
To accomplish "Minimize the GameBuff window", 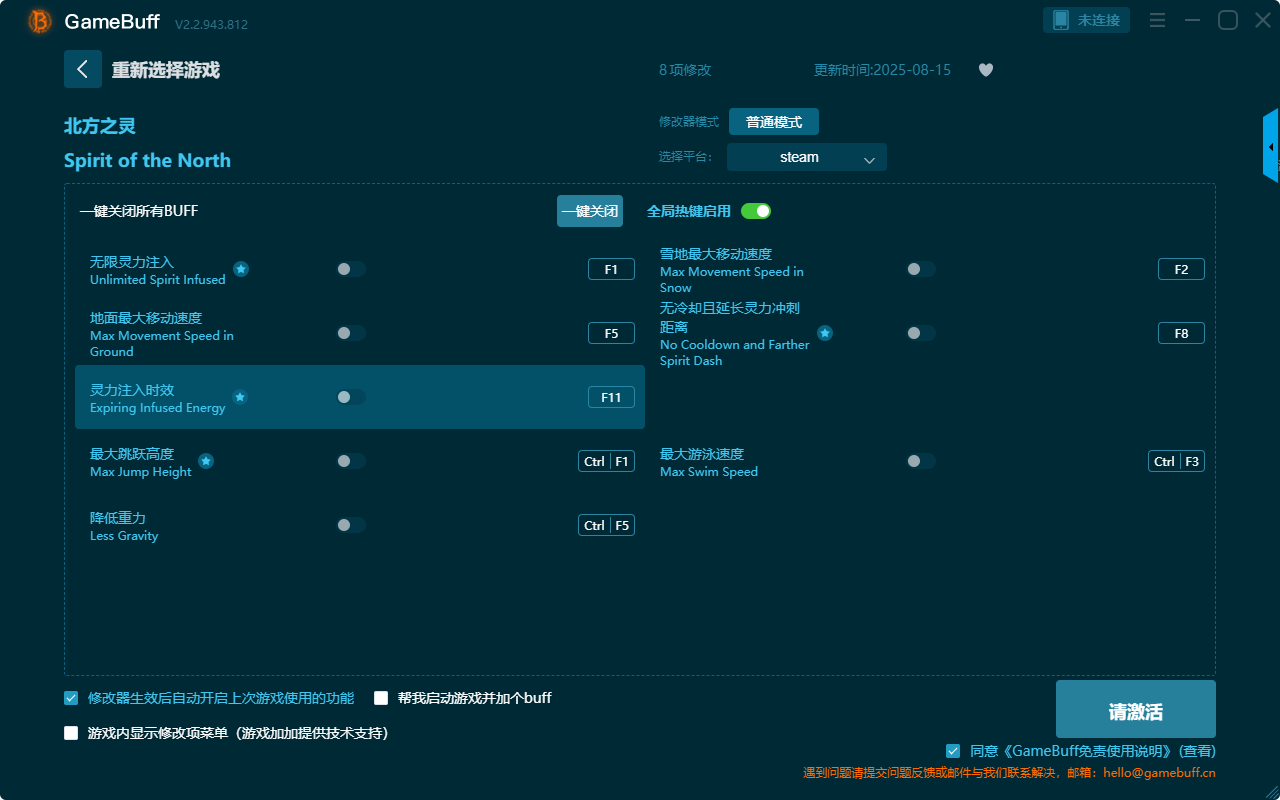I will [1192, 20].
